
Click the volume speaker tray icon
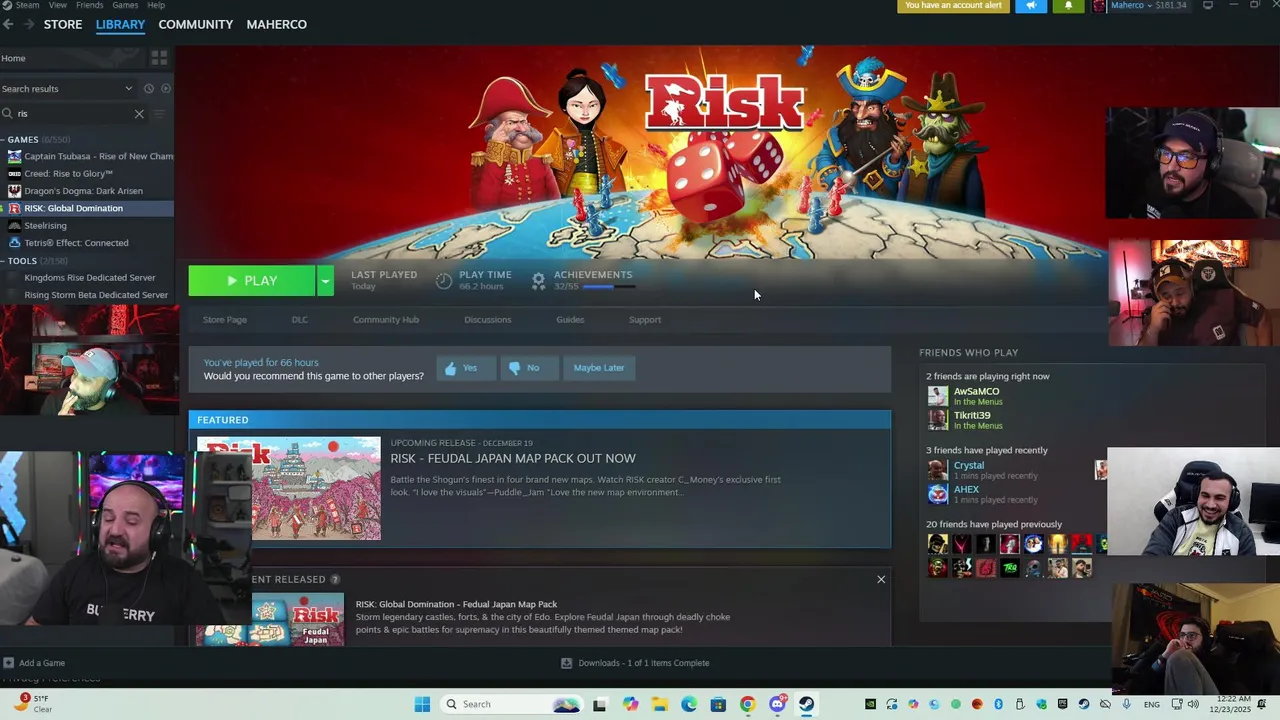pos(1193,704)
